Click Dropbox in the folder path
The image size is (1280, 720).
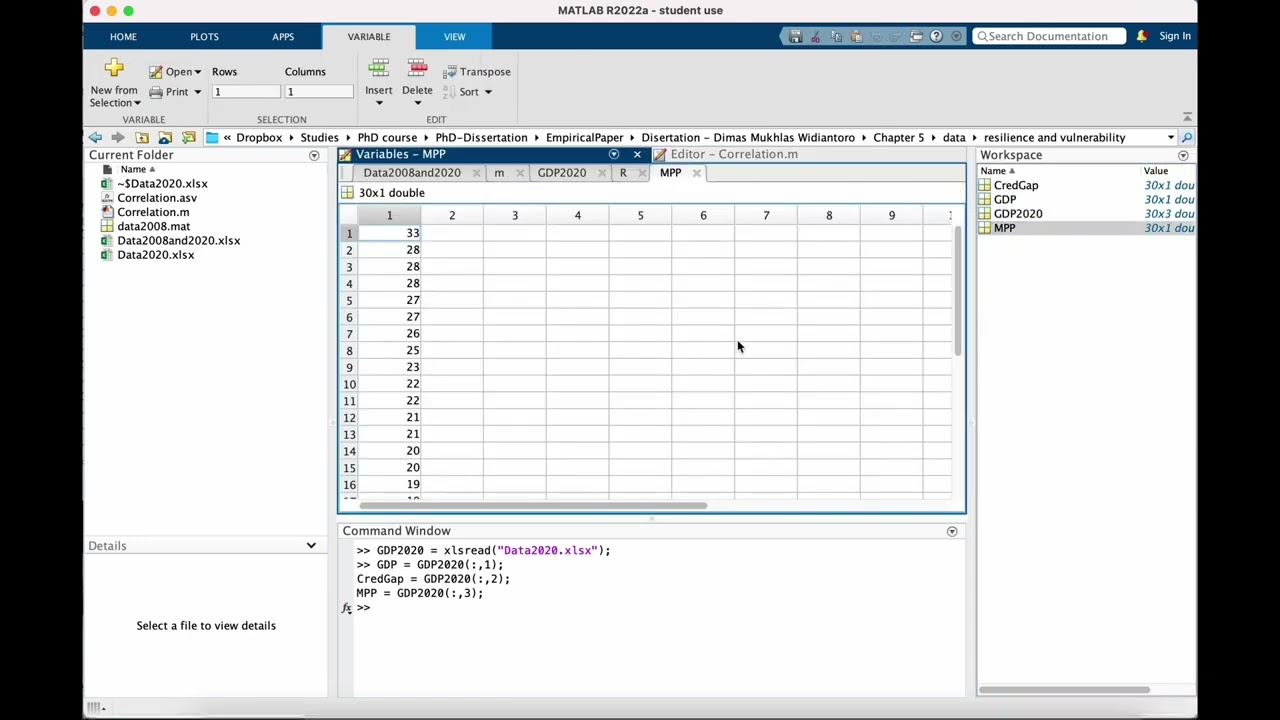coord(259,137)
